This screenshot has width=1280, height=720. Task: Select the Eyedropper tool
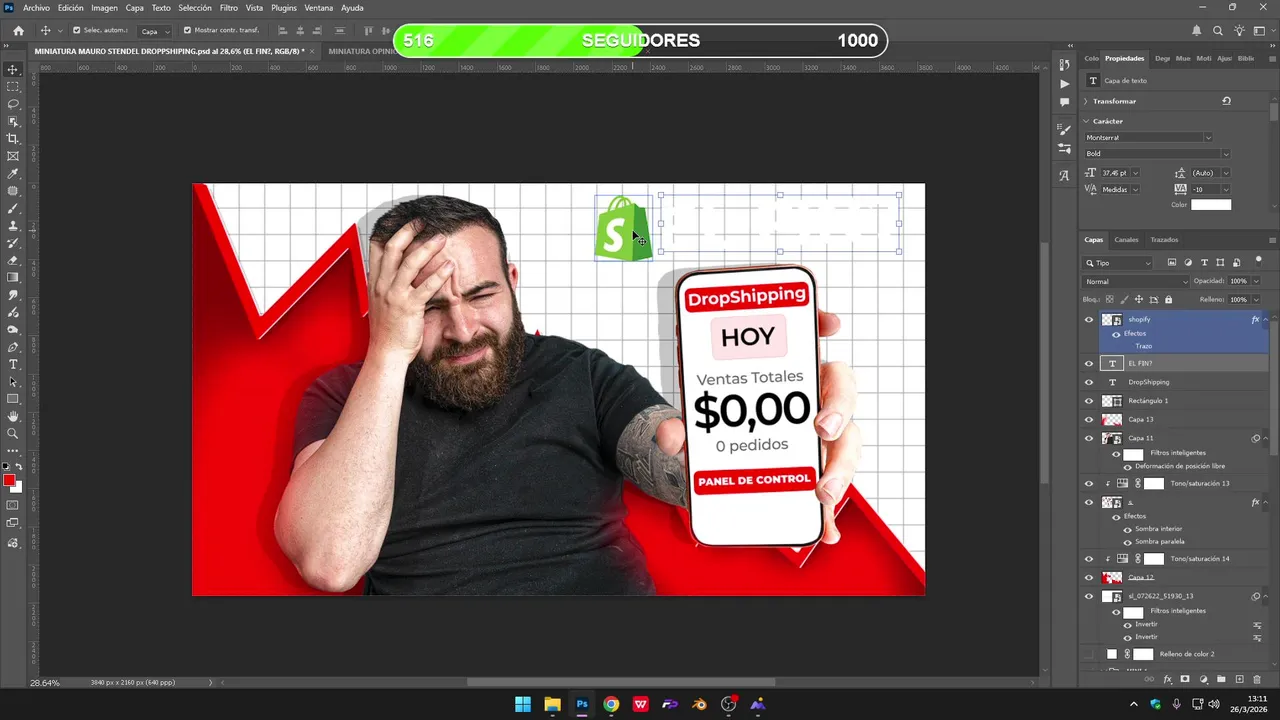click(x=13, y=174)
